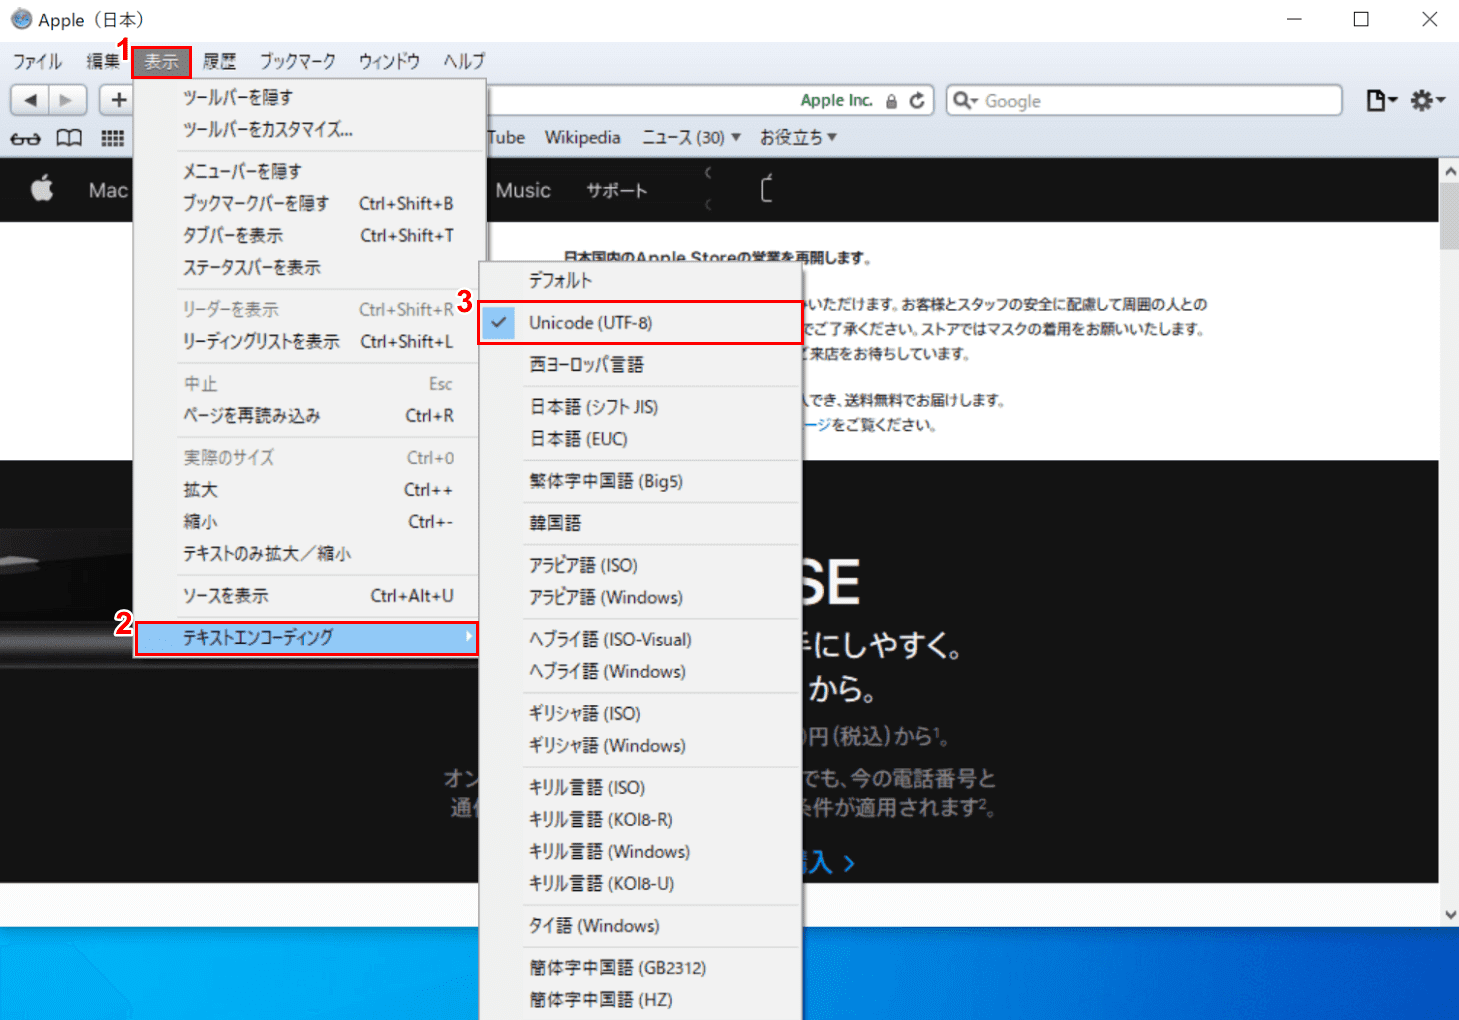Image resolution: width=1459 pixels, height=1020 pixels.
Task: Click the page scrollbar up arrow
Action: tap(1449, 171)
